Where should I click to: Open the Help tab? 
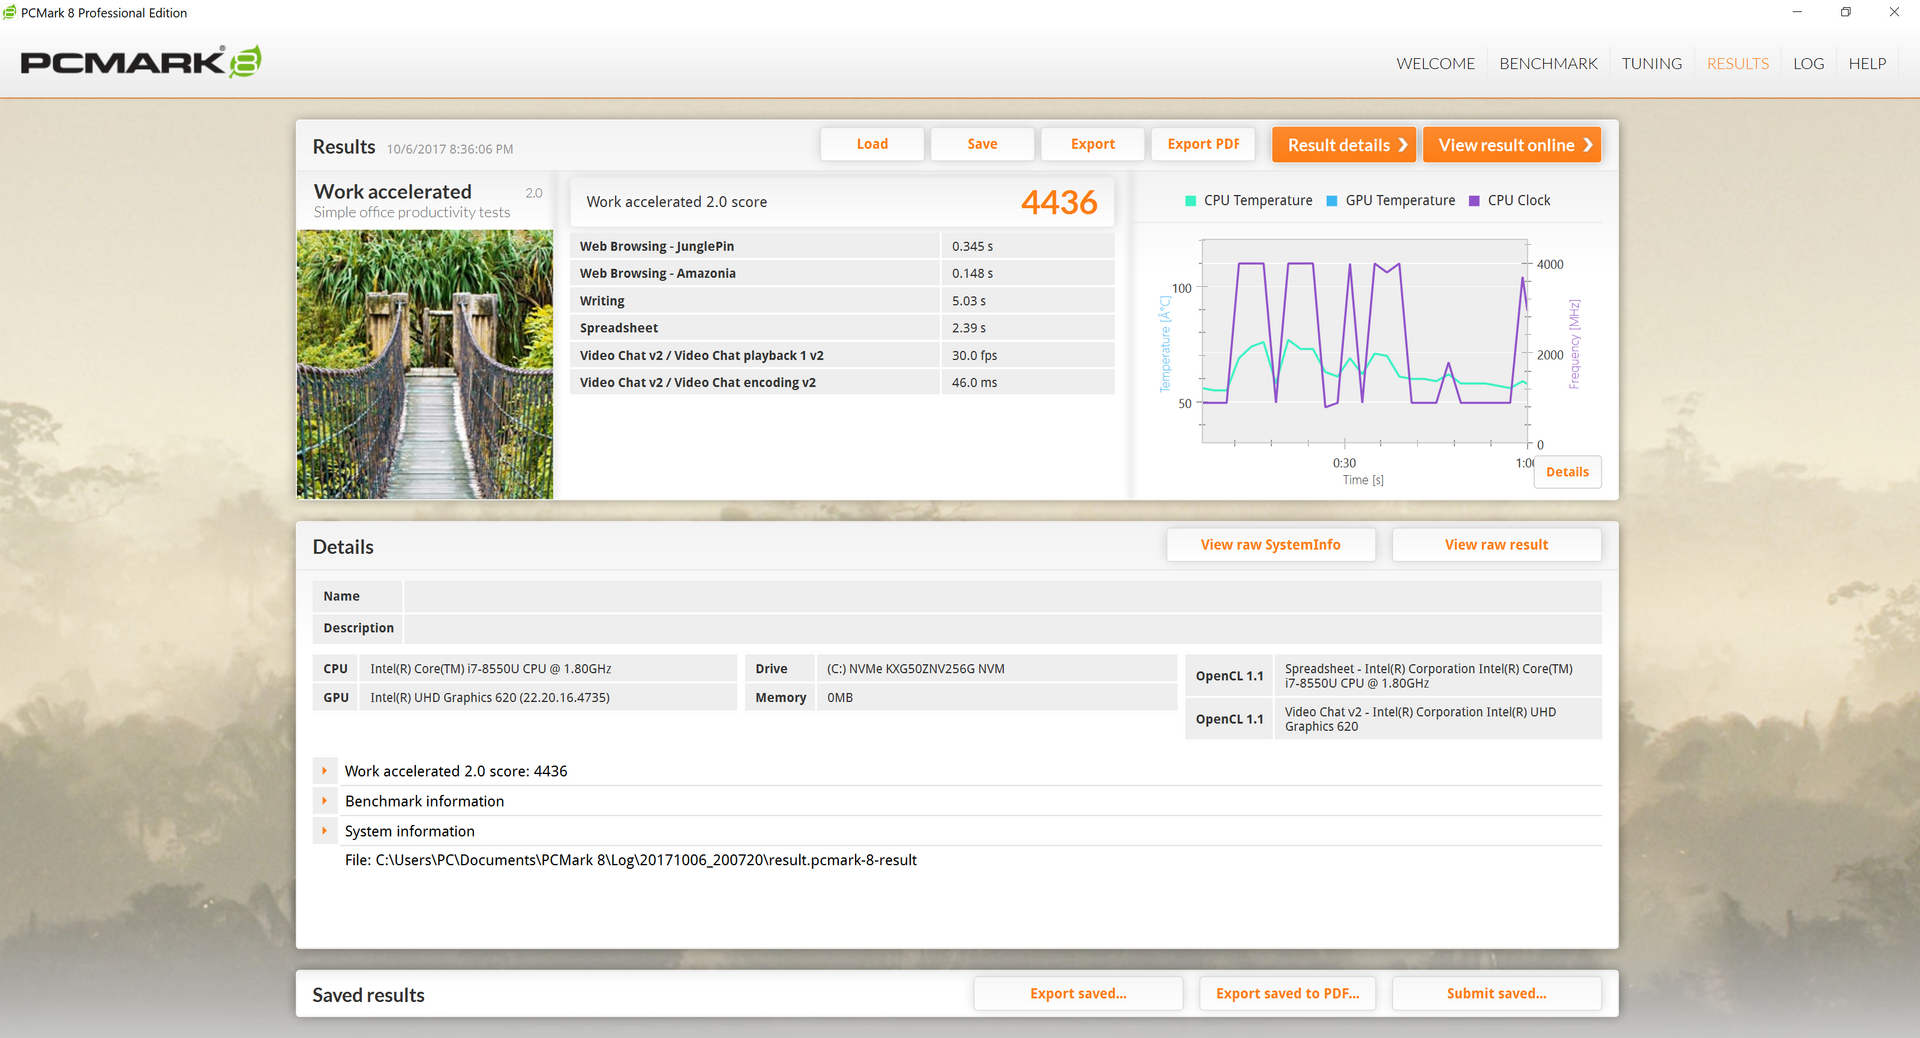(1867, 64)
